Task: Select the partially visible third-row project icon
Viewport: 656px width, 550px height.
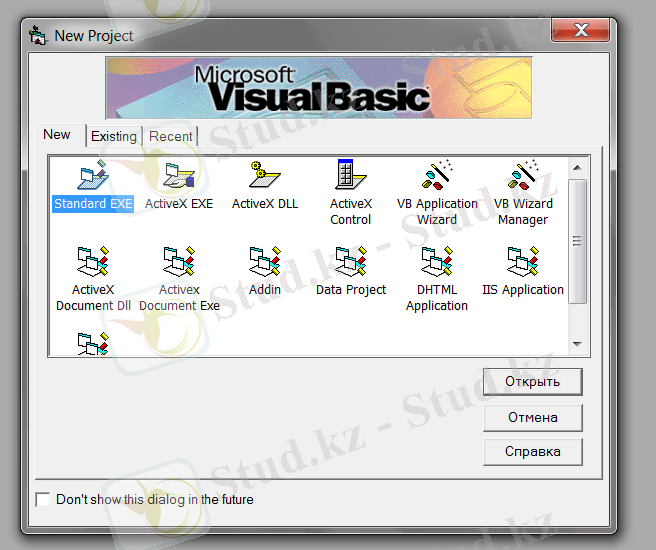Action: [x=93, y=344]
